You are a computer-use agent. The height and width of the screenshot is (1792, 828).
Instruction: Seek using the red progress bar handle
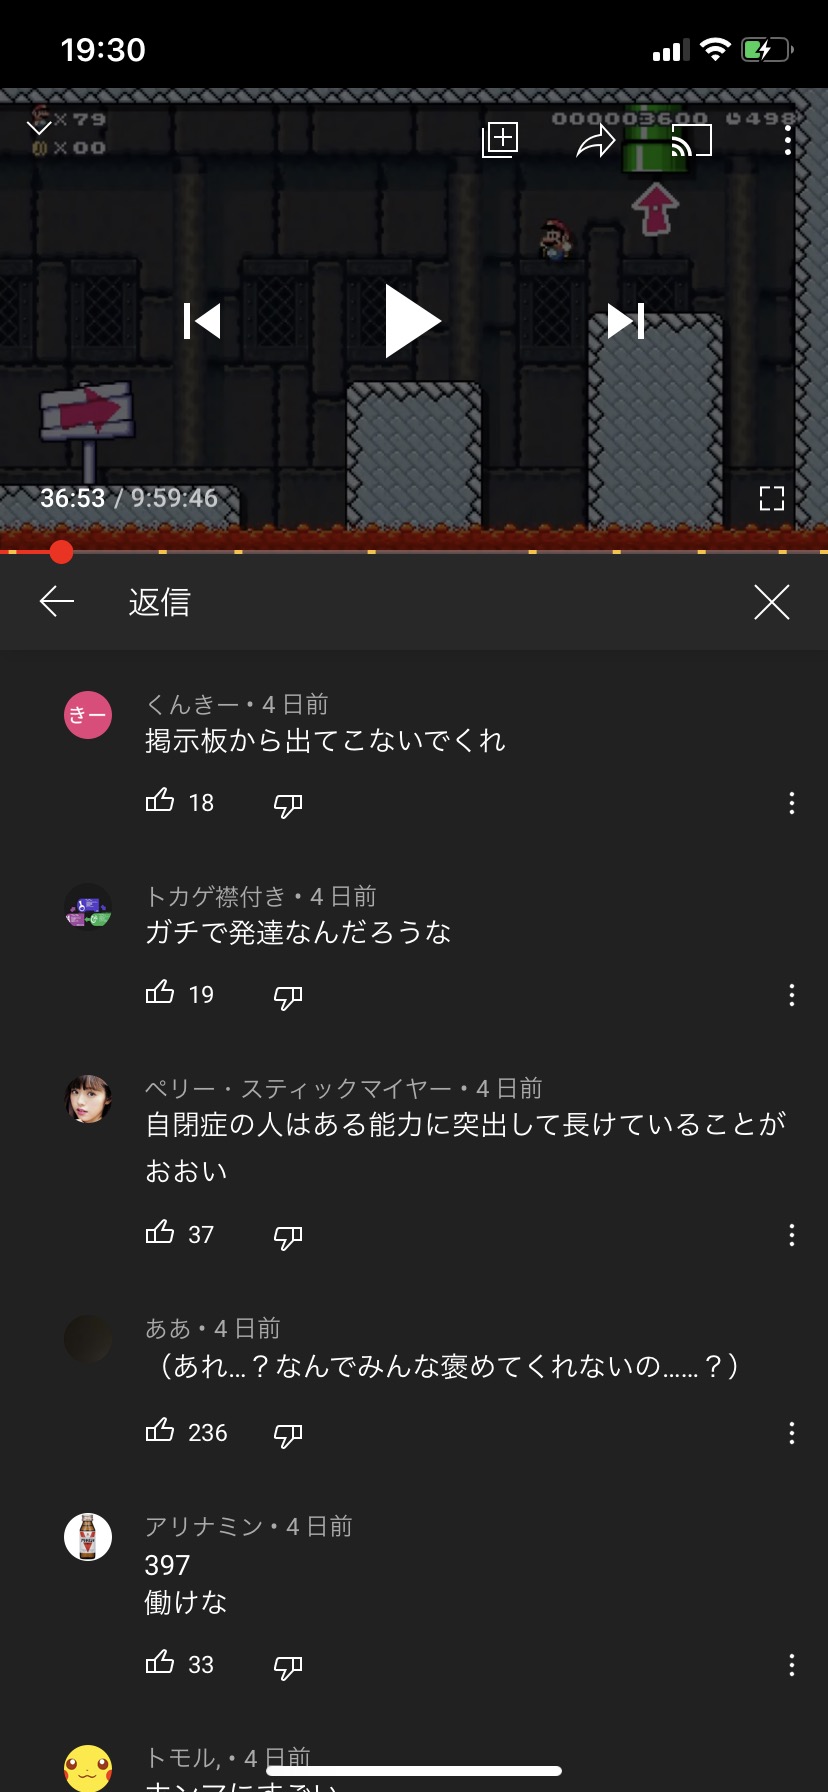61,551
